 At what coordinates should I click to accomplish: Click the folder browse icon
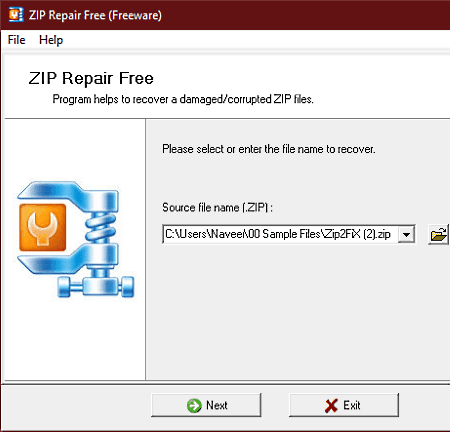click(x=439, y=235)
